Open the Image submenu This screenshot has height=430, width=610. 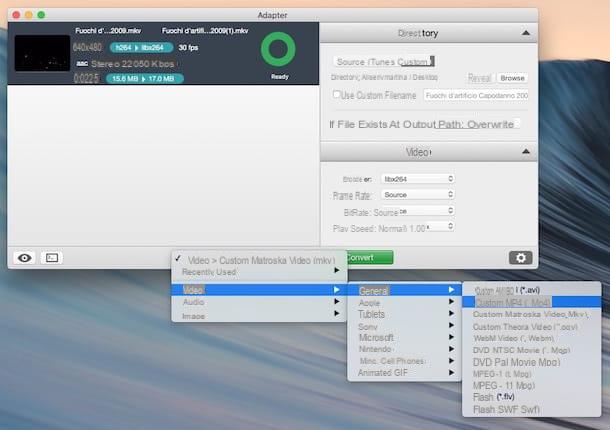(259, 316)
